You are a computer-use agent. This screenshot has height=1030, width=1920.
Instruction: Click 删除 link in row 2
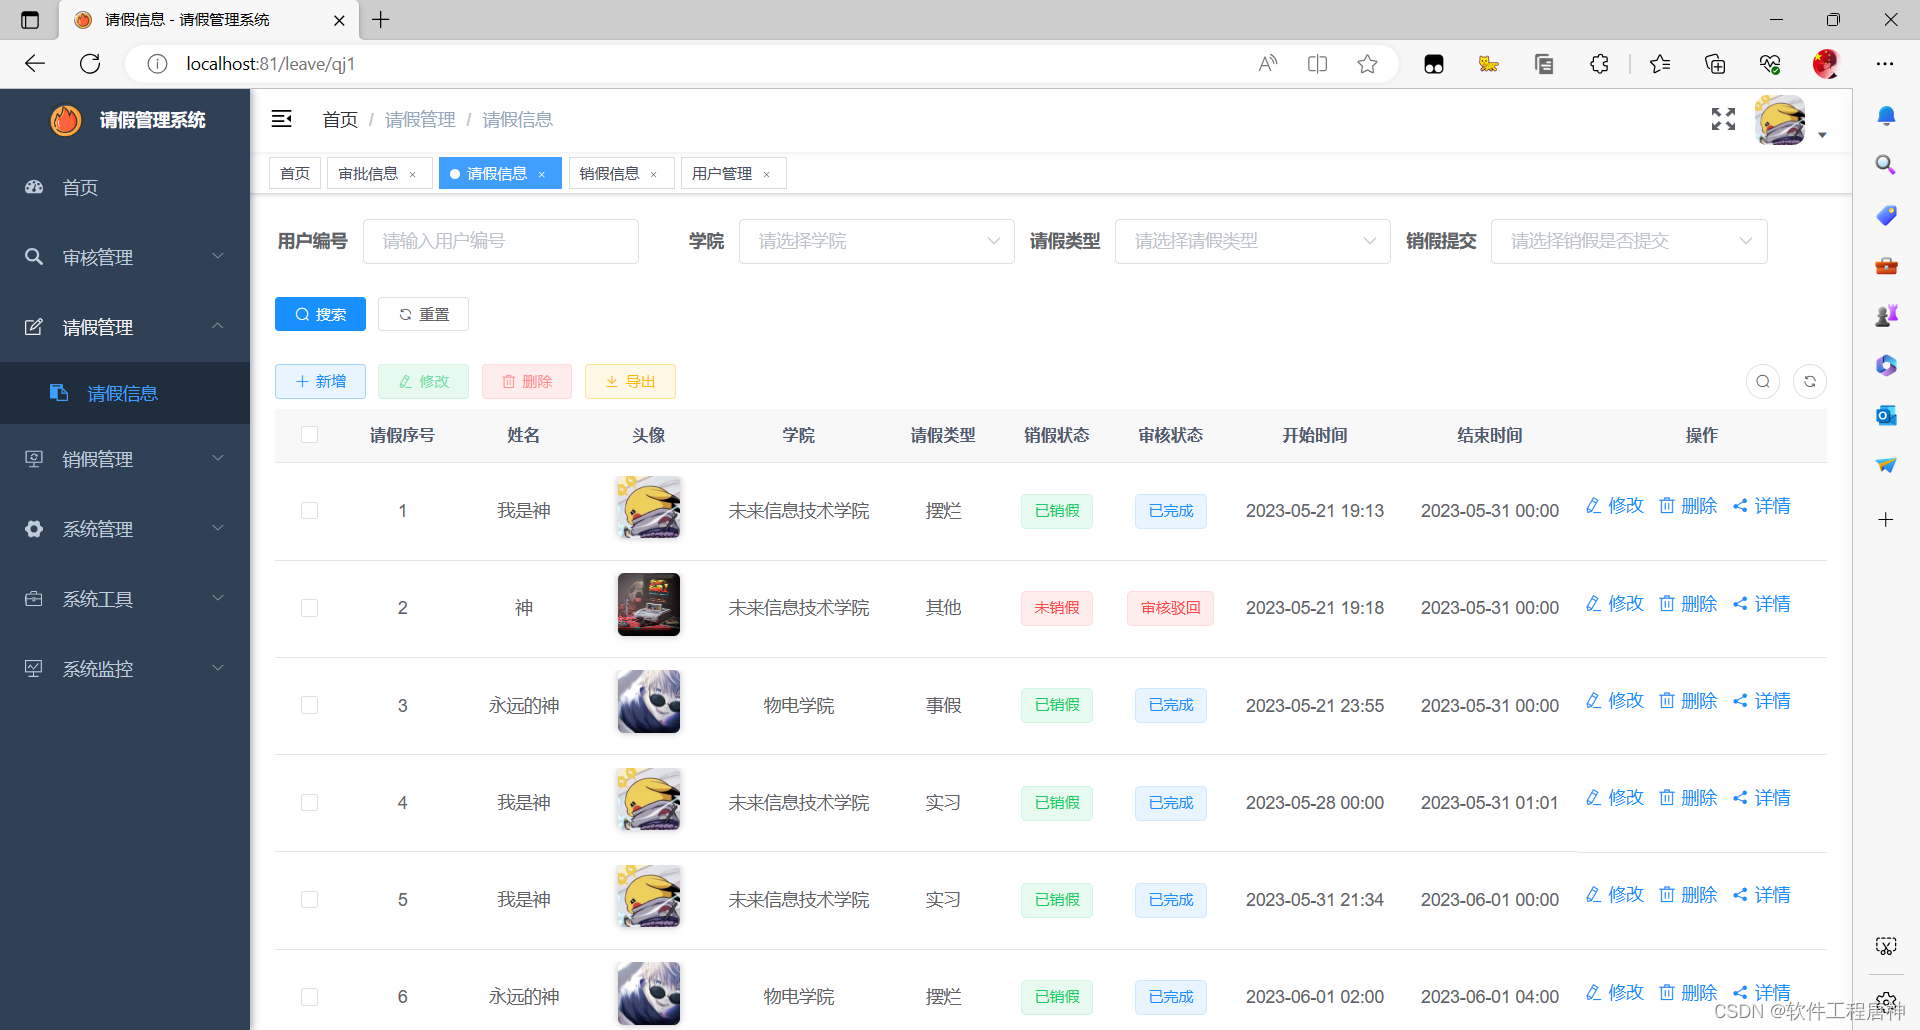[1688, 604]
